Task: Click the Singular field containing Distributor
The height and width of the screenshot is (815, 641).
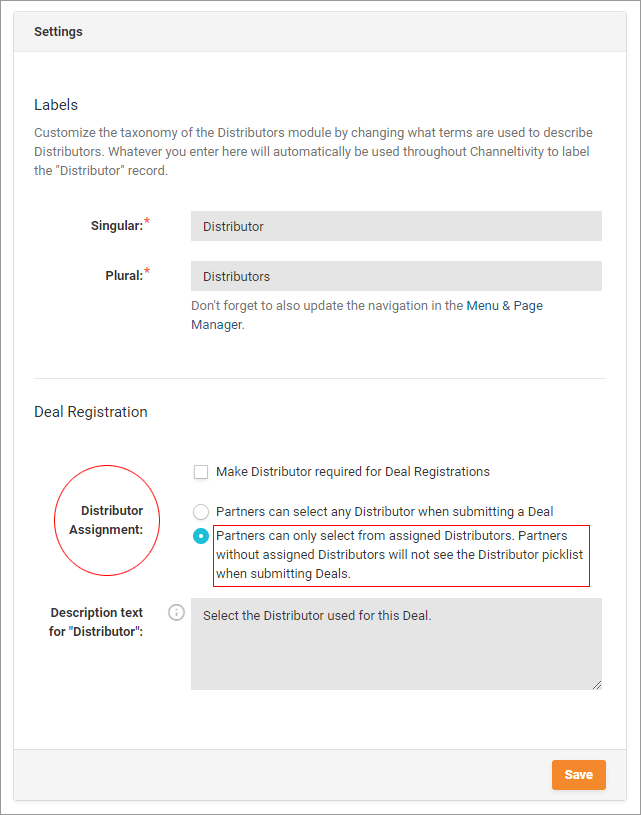Action: (x=396, y=226)
